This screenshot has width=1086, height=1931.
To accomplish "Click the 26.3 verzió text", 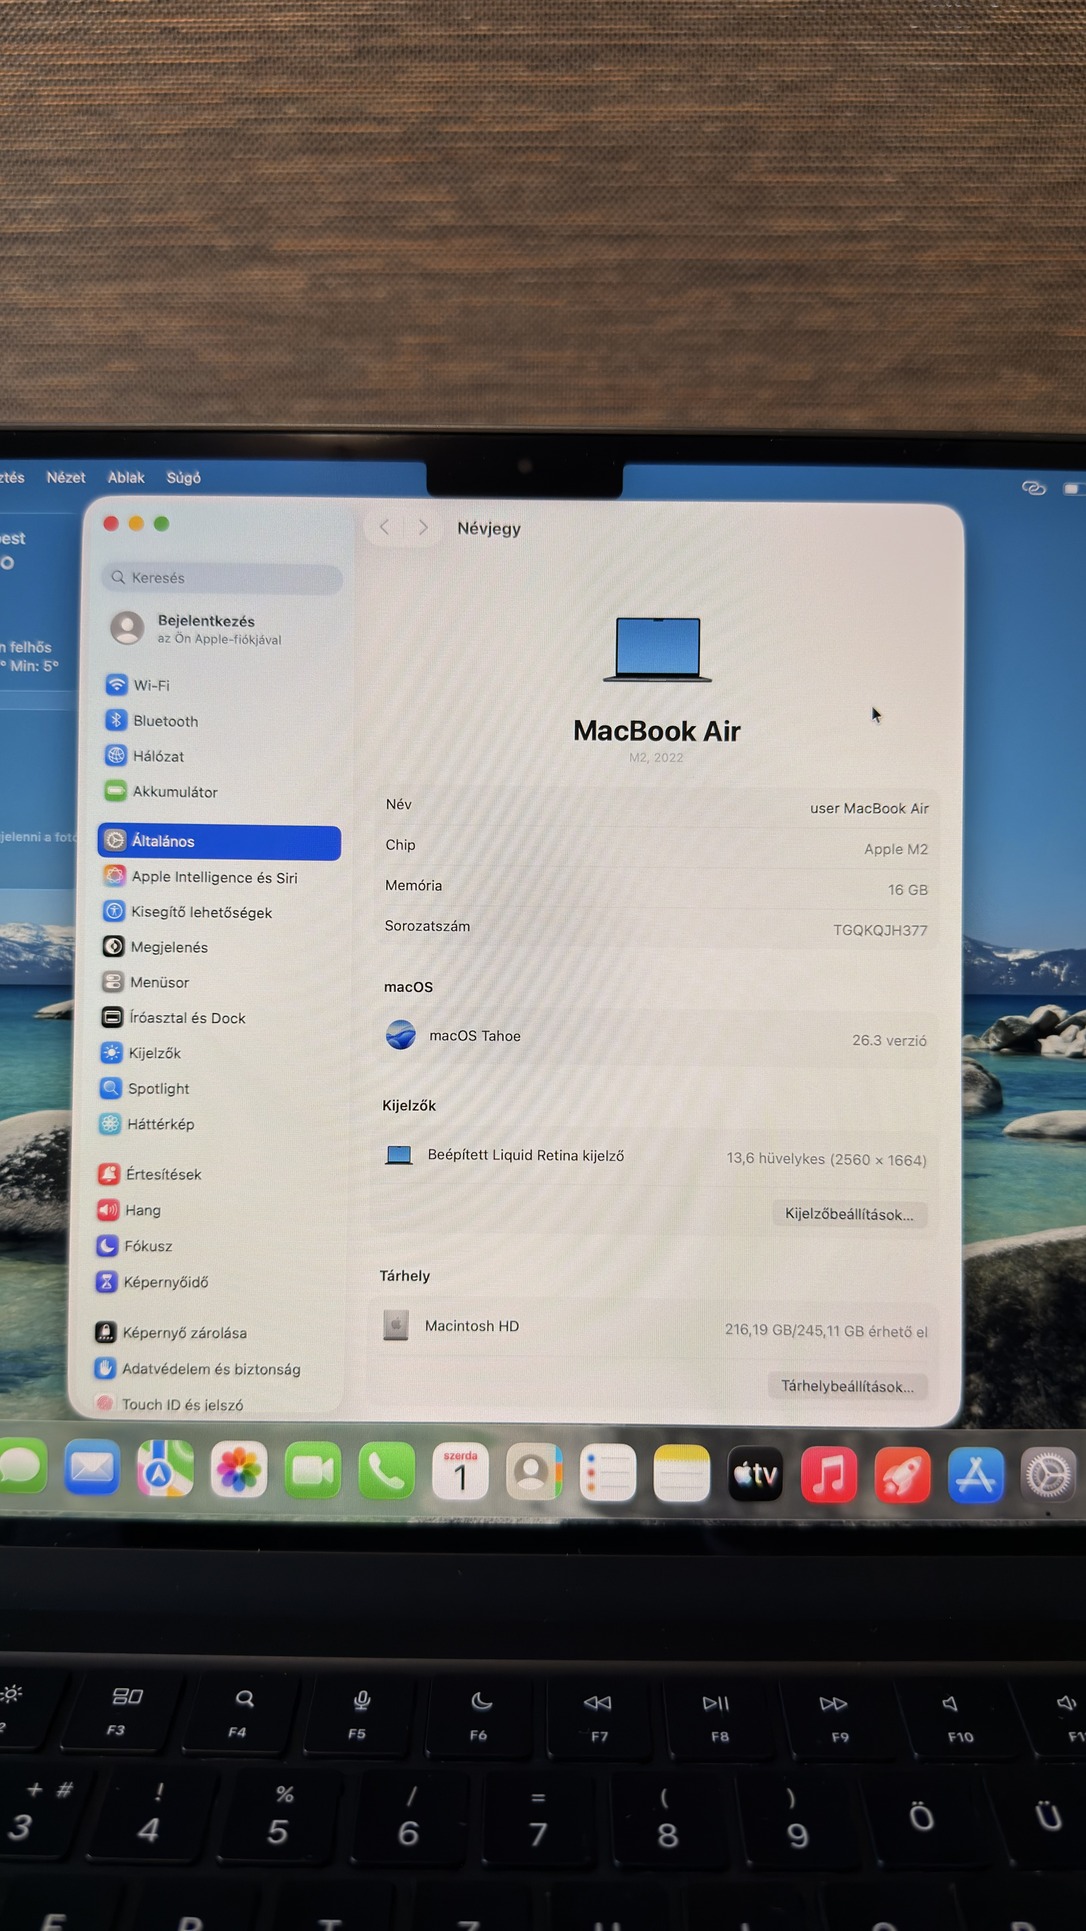I will pos(889,1040).
